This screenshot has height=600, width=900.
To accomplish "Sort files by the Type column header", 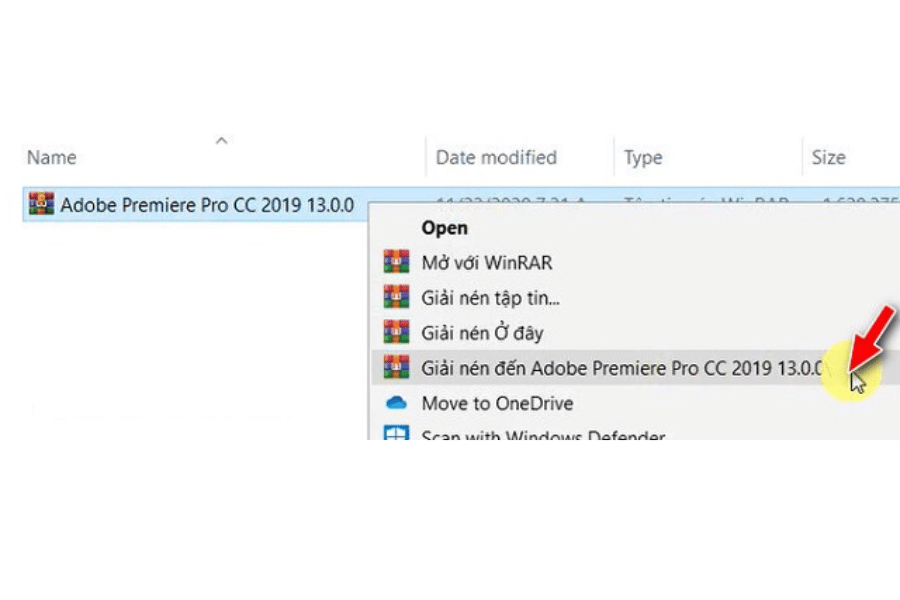I will pyautogui.click(x=643, y=158).
